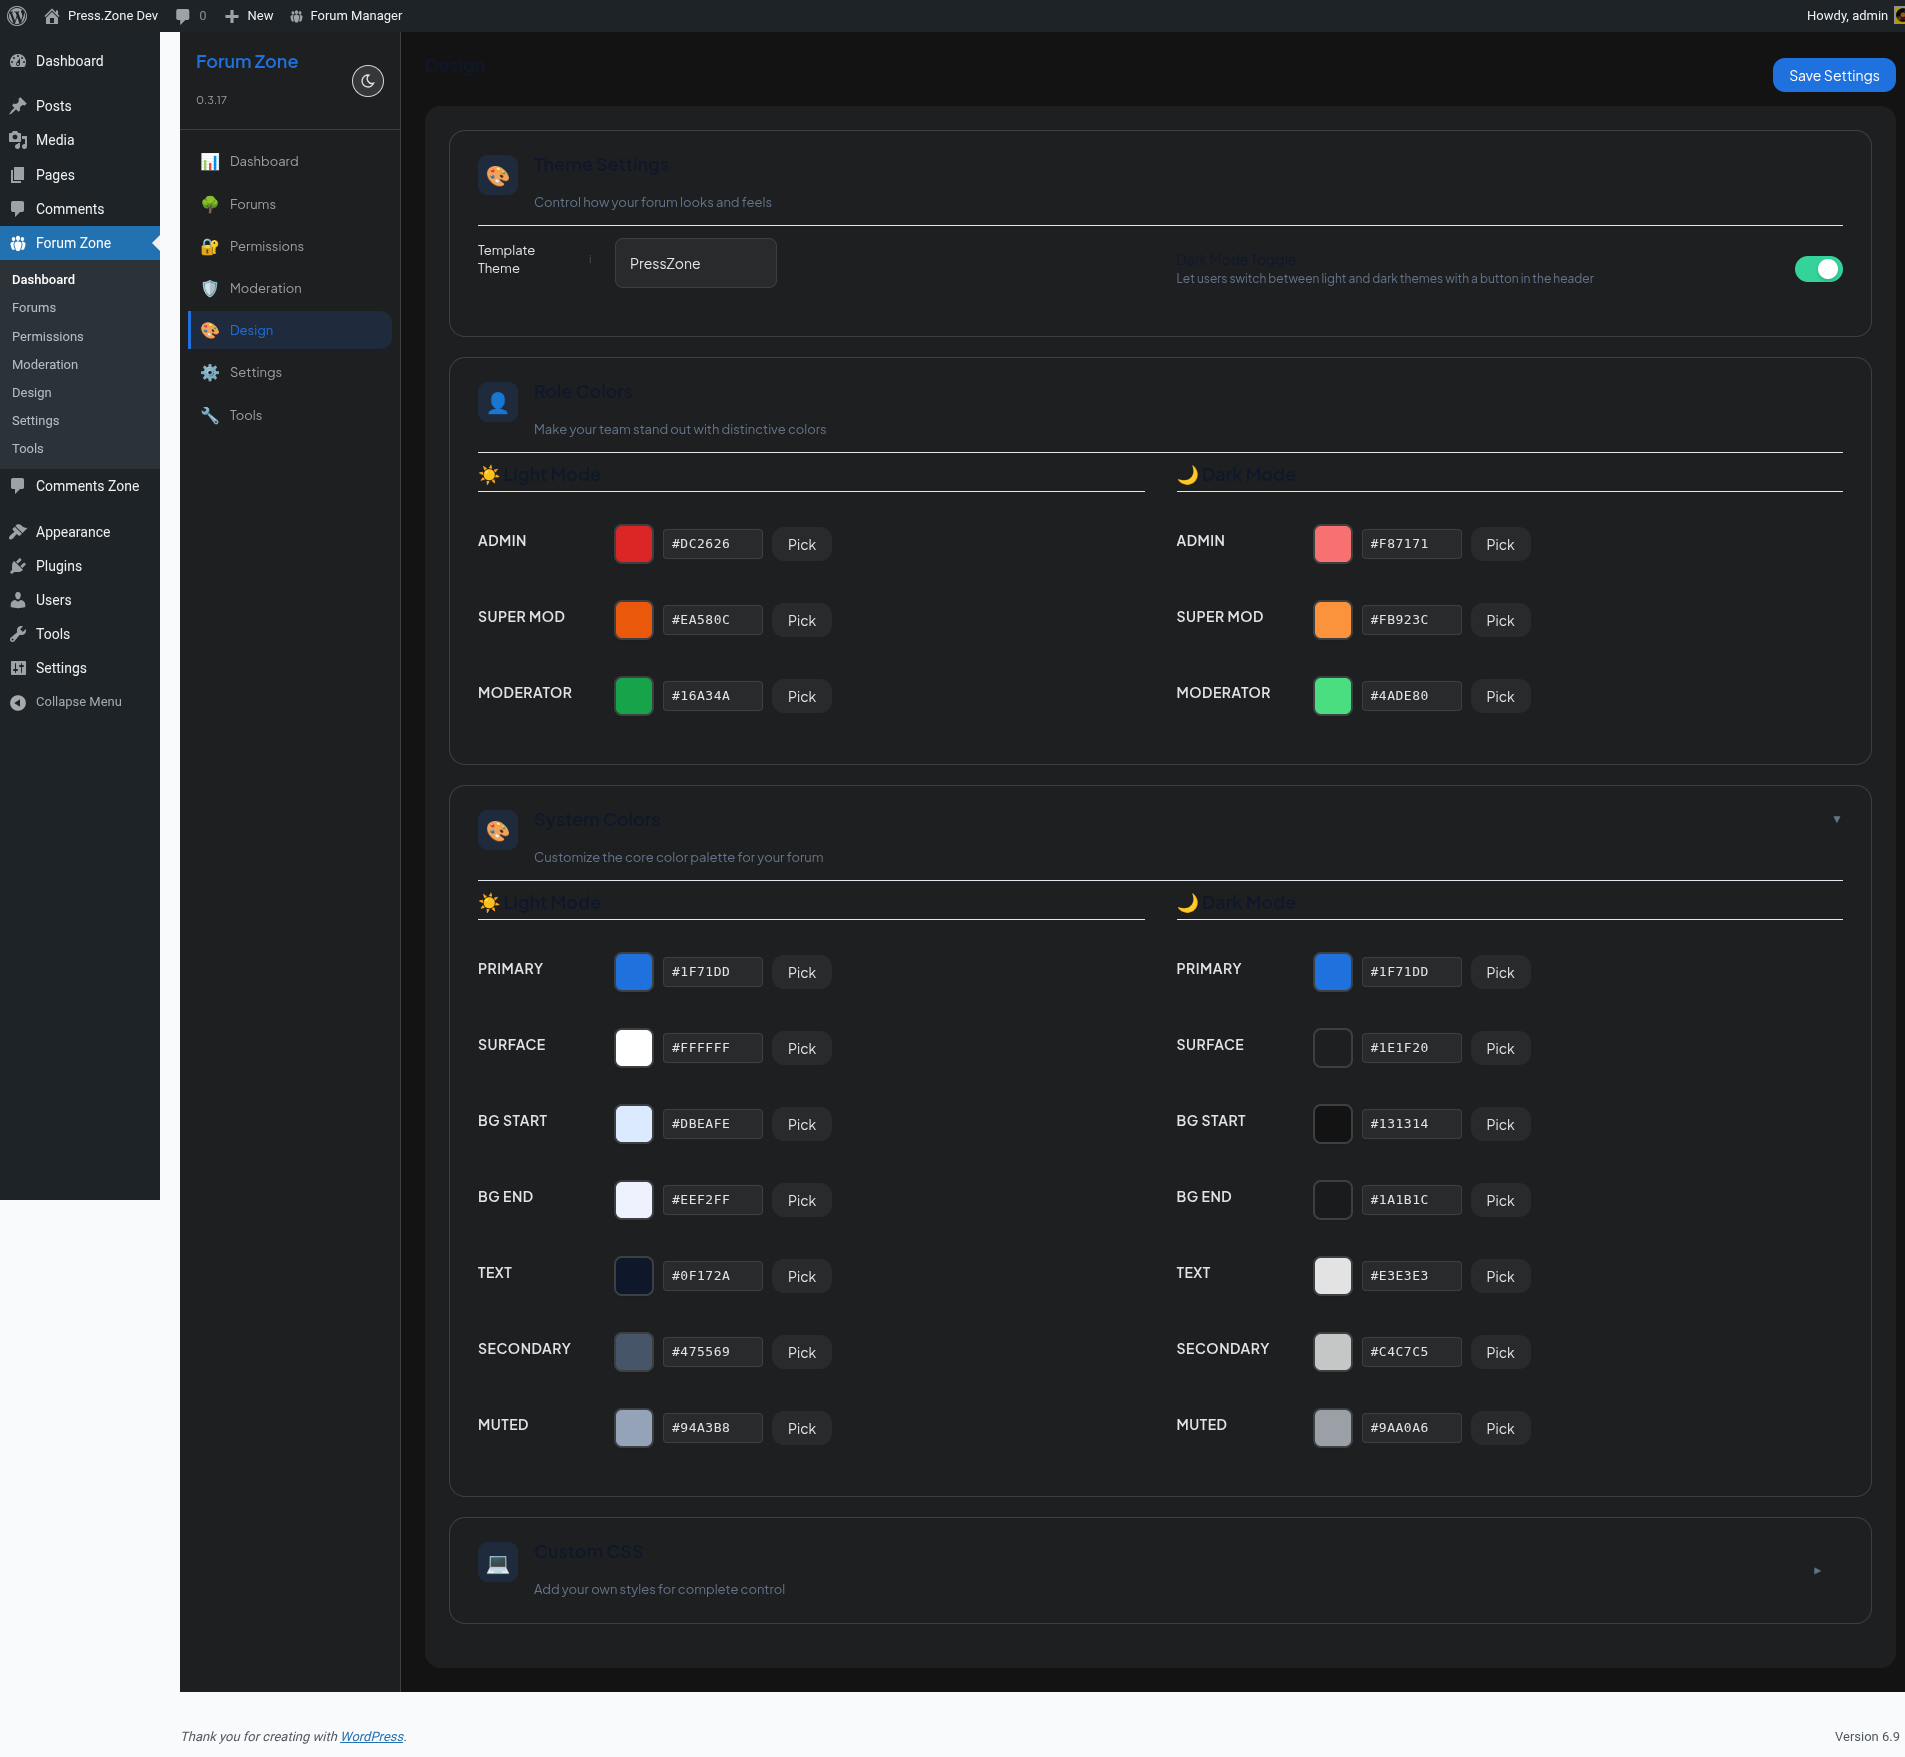Screen dimensions: 1905x1757
Task: Click the Moderation shield icon
Action: click(210, 289)
